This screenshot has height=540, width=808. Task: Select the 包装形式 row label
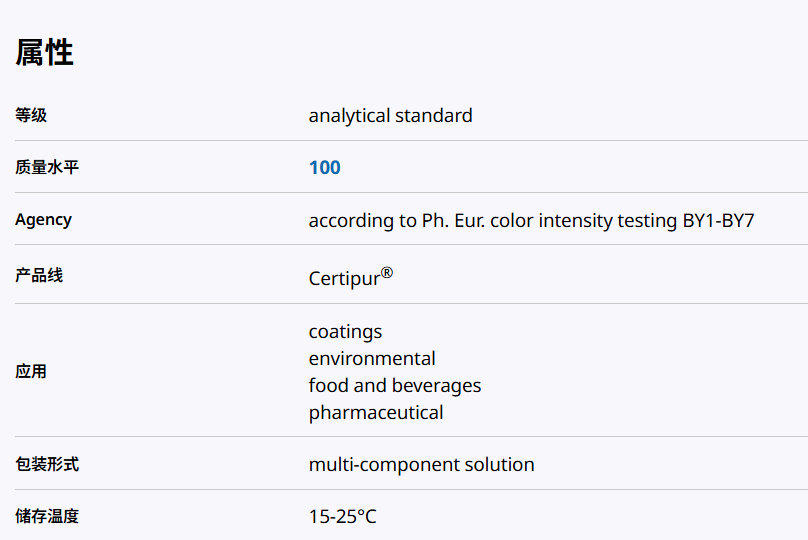click(x=47, y=464)
